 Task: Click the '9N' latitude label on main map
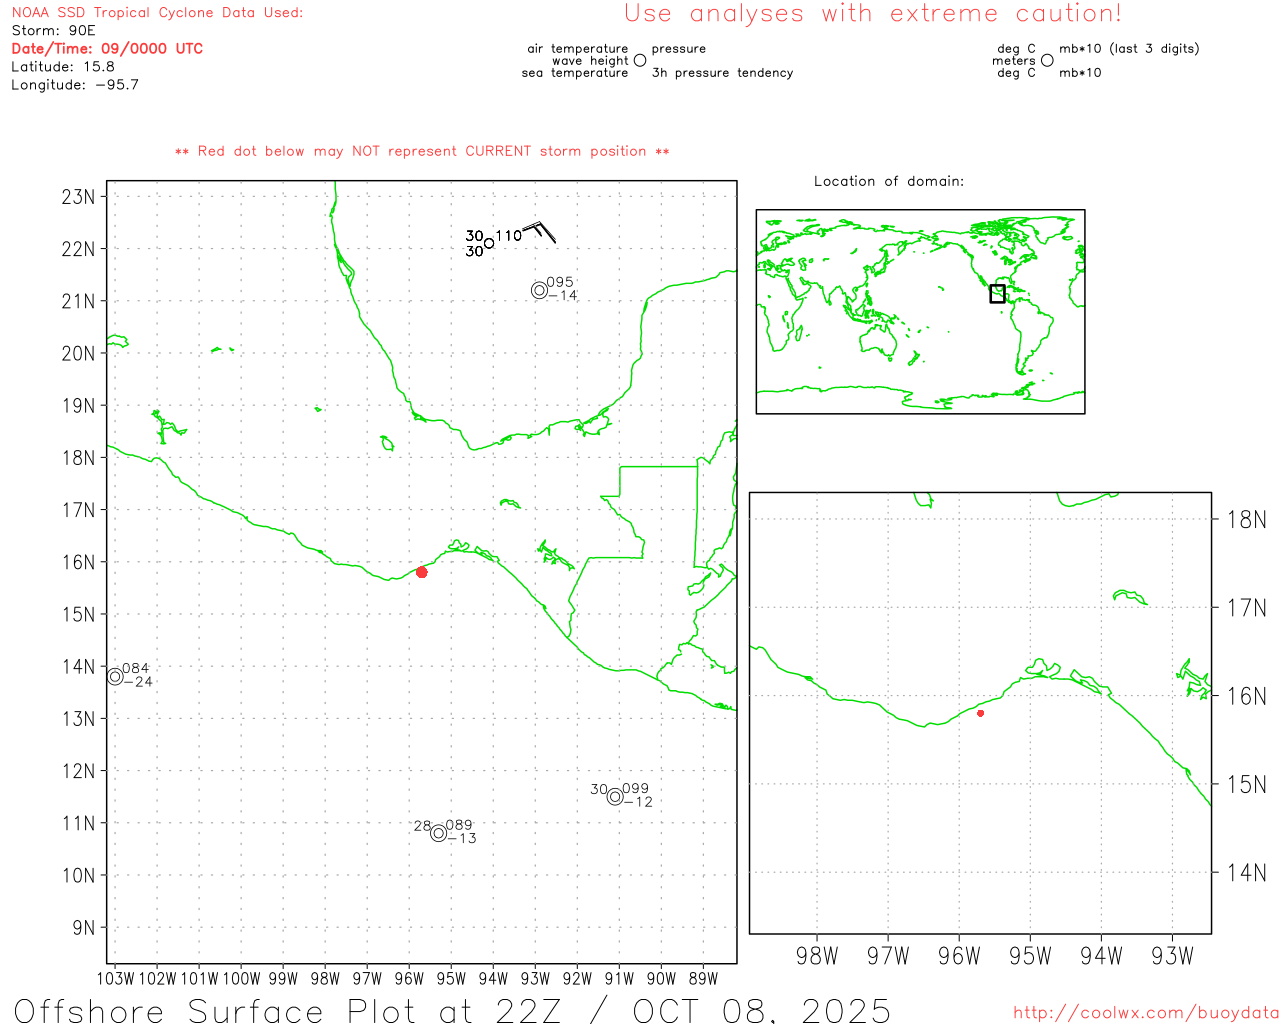[84, 928]
